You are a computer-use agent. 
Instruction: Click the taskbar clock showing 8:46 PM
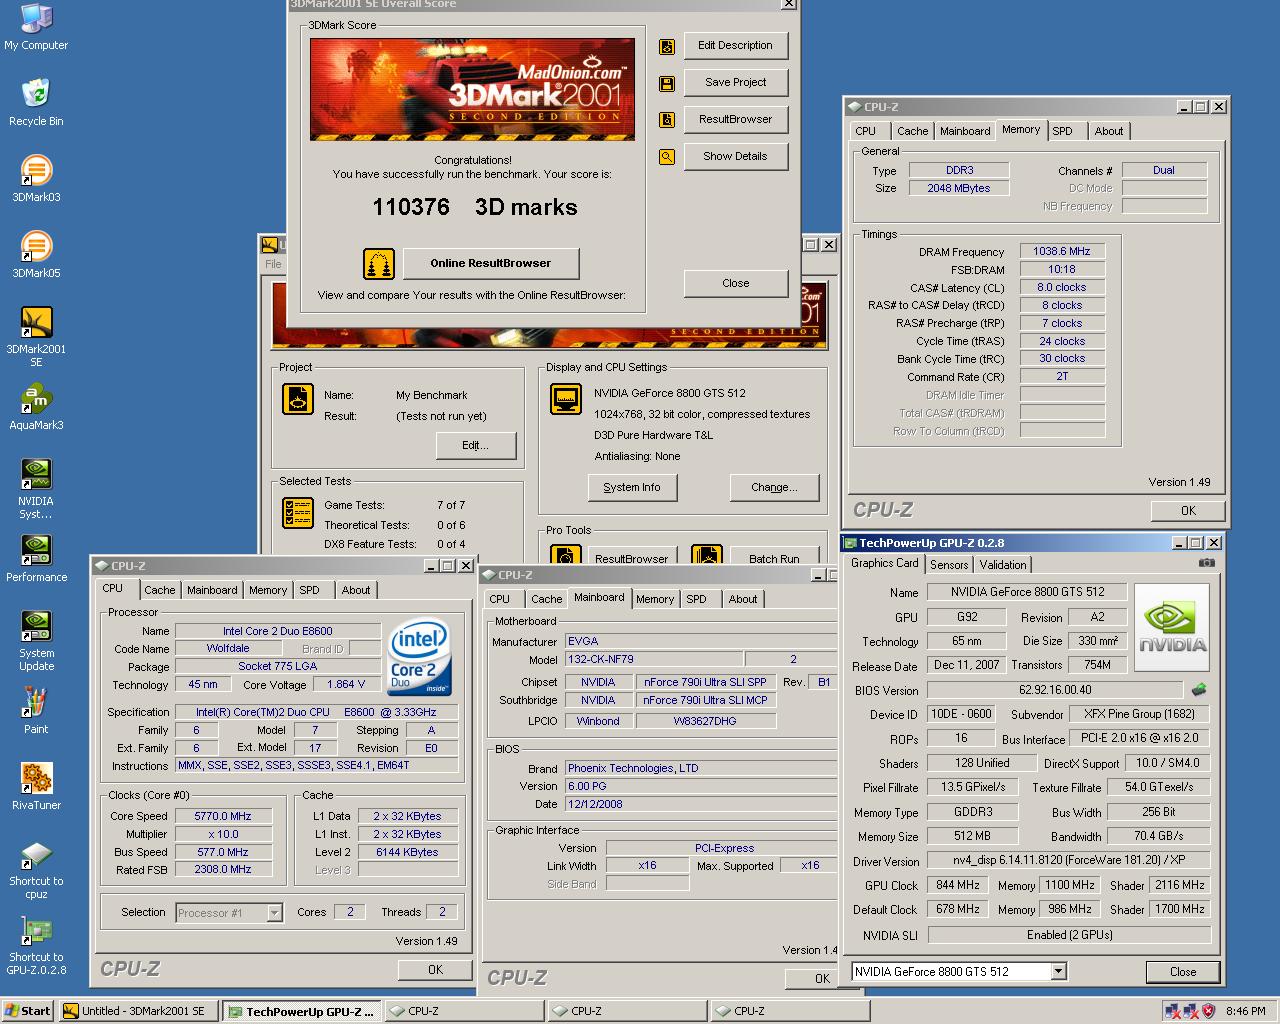point(1245,1011)
